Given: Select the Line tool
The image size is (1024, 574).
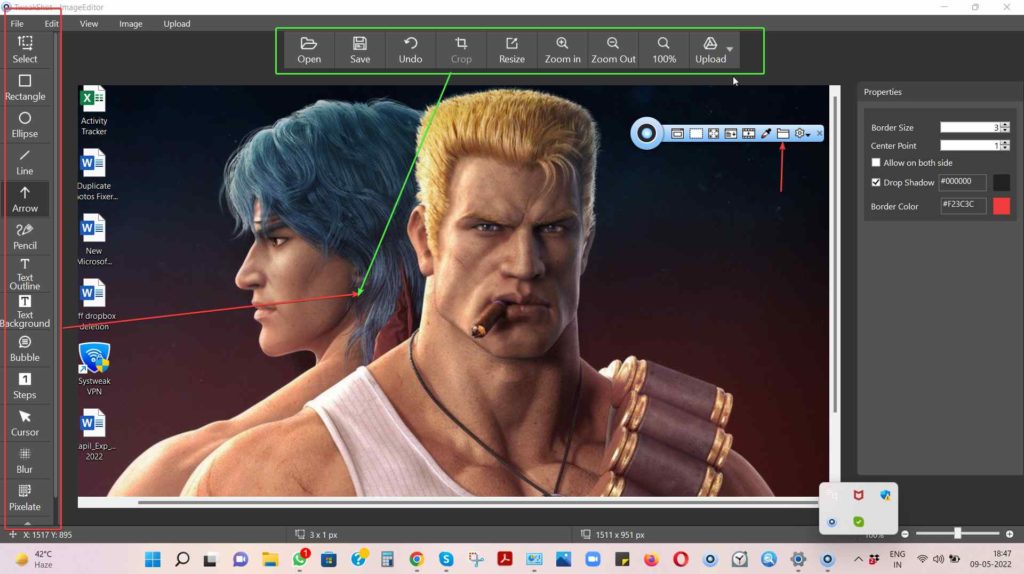Looking at the screenshot, I should point(25,162).
